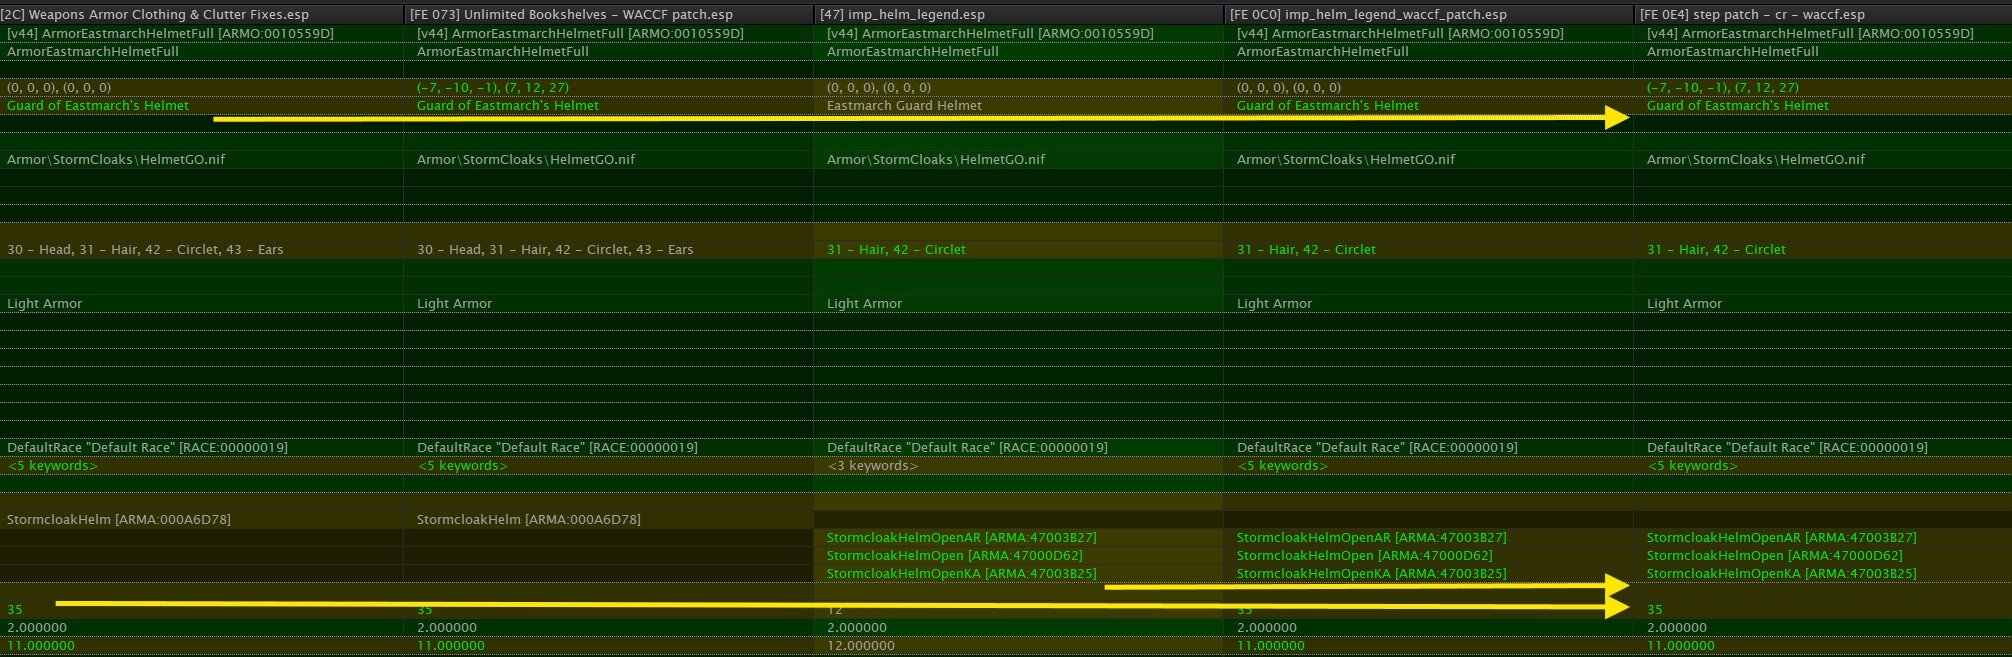Select the "Eastmarch Guard Helmet" name cell

904,106
